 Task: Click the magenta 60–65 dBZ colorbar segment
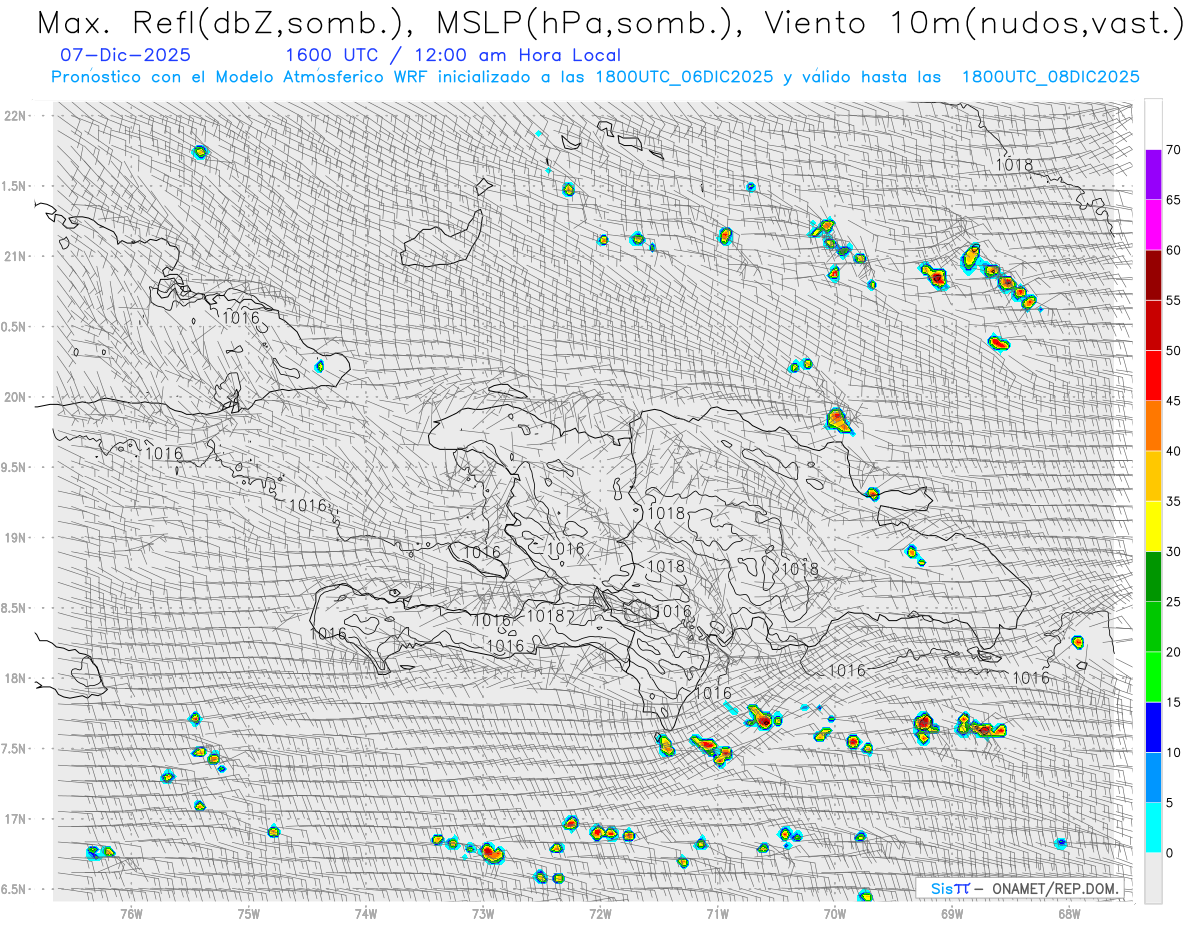point(1153,225)
